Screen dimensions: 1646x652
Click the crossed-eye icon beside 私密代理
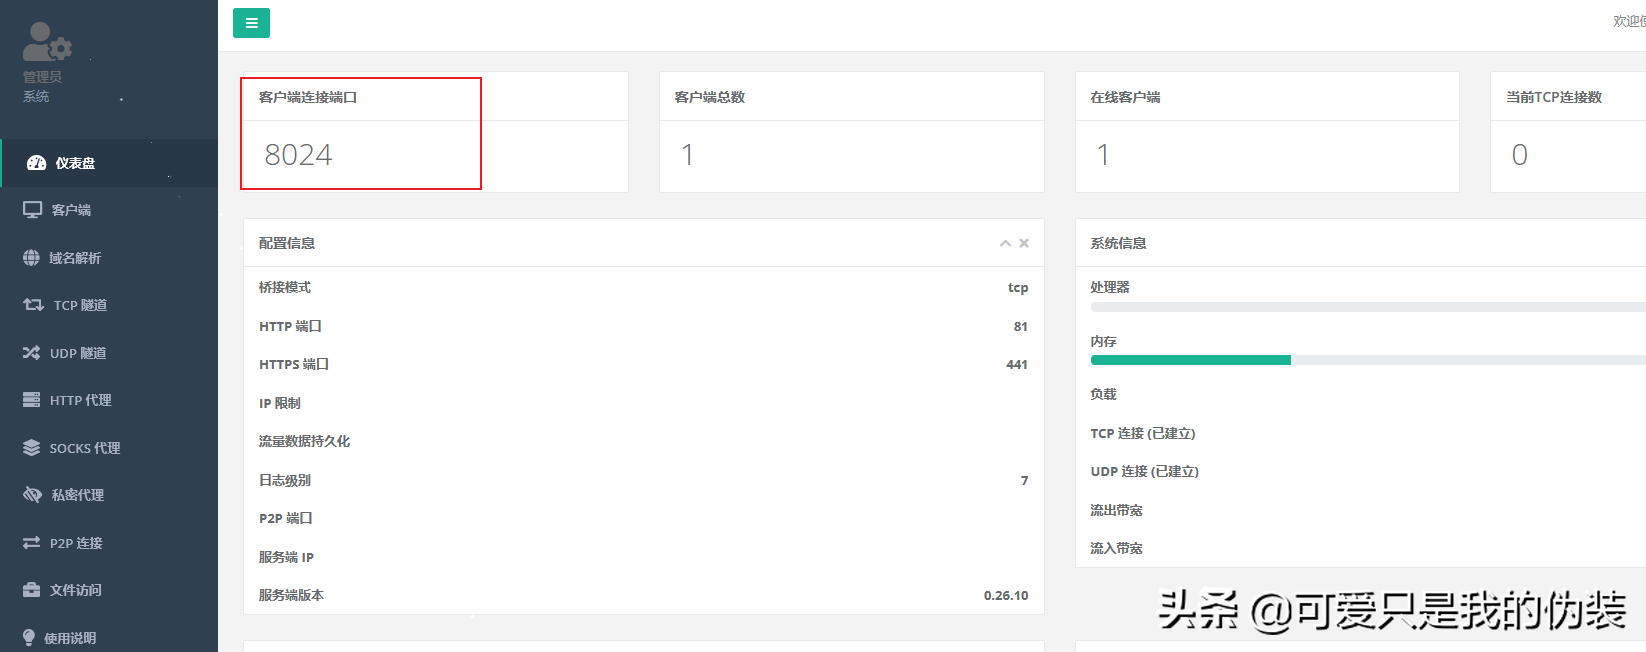click(32, 495)
